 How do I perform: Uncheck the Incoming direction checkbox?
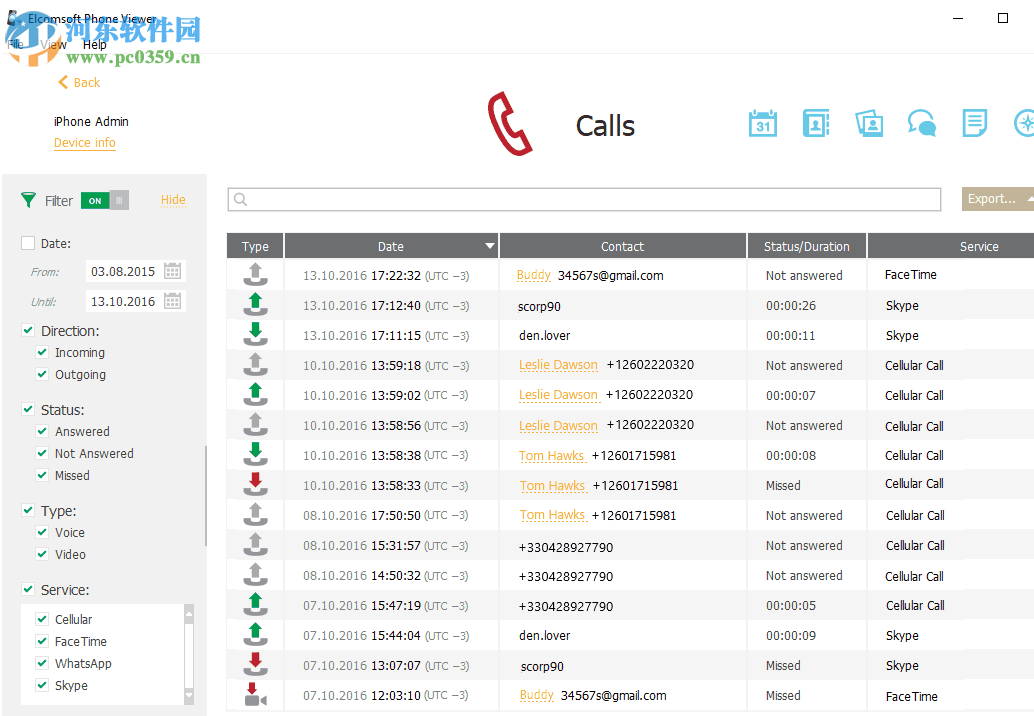coord(42,352)
